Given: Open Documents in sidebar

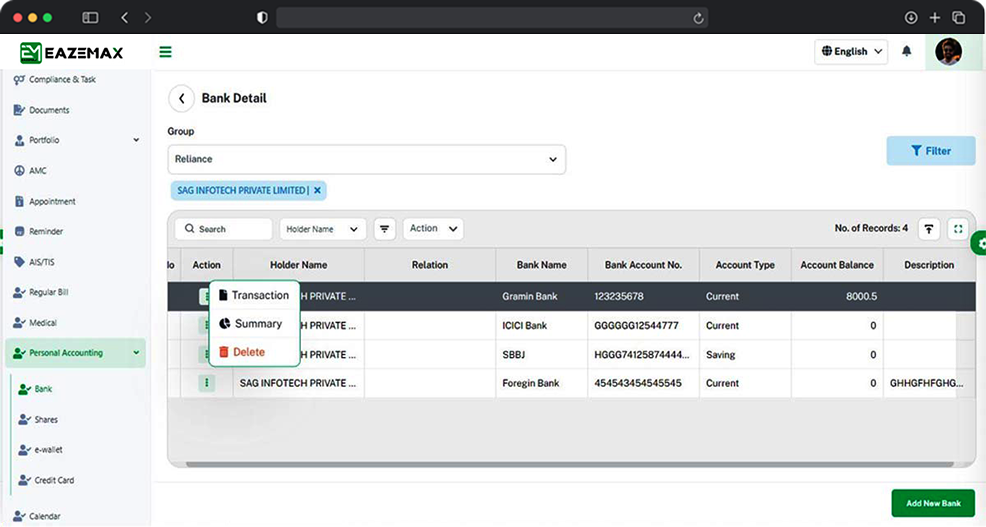Looking at the screenshot, I should (x=42, y=110).
